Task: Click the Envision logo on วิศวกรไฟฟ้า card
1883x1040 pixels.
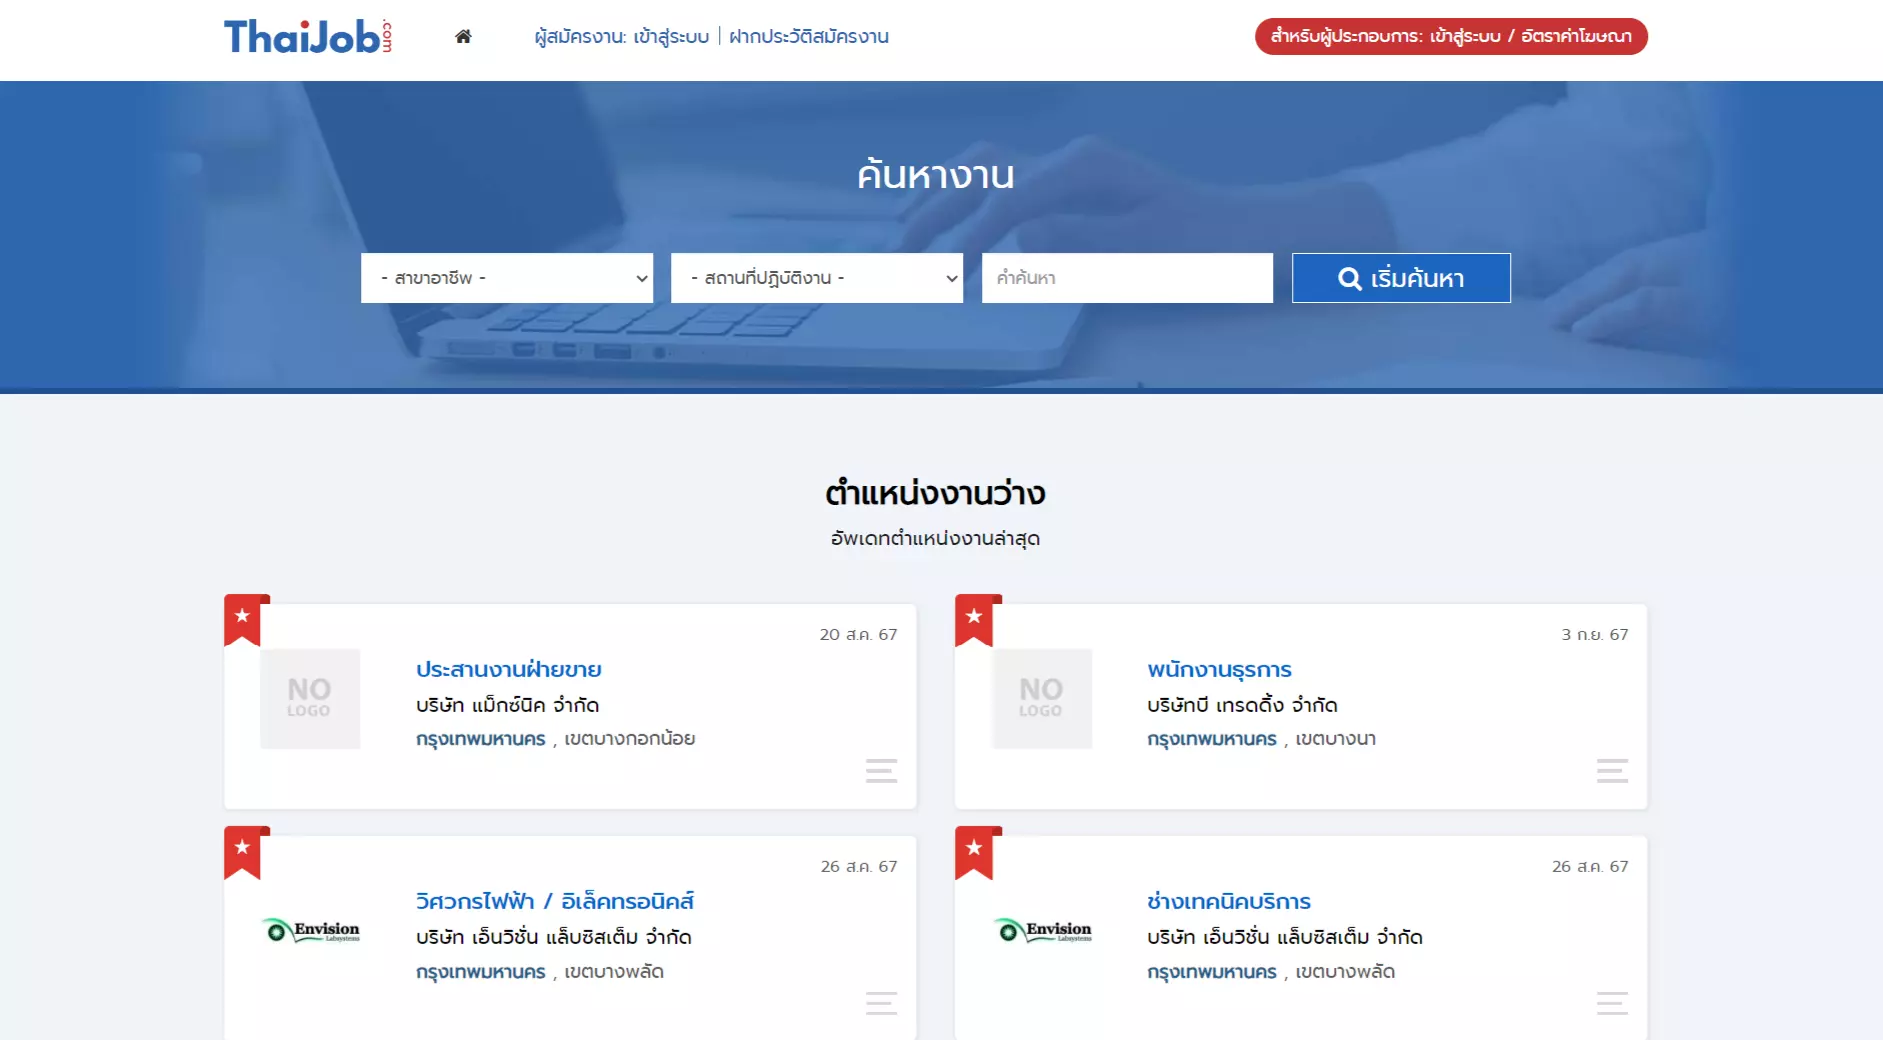Action: click(x=311, y=931)
